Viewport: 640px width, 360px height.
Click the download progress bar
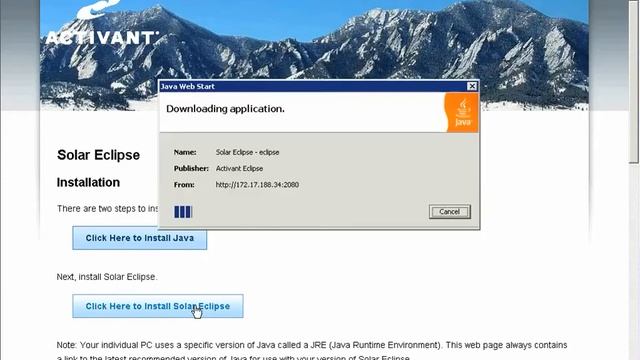(183, 212)
